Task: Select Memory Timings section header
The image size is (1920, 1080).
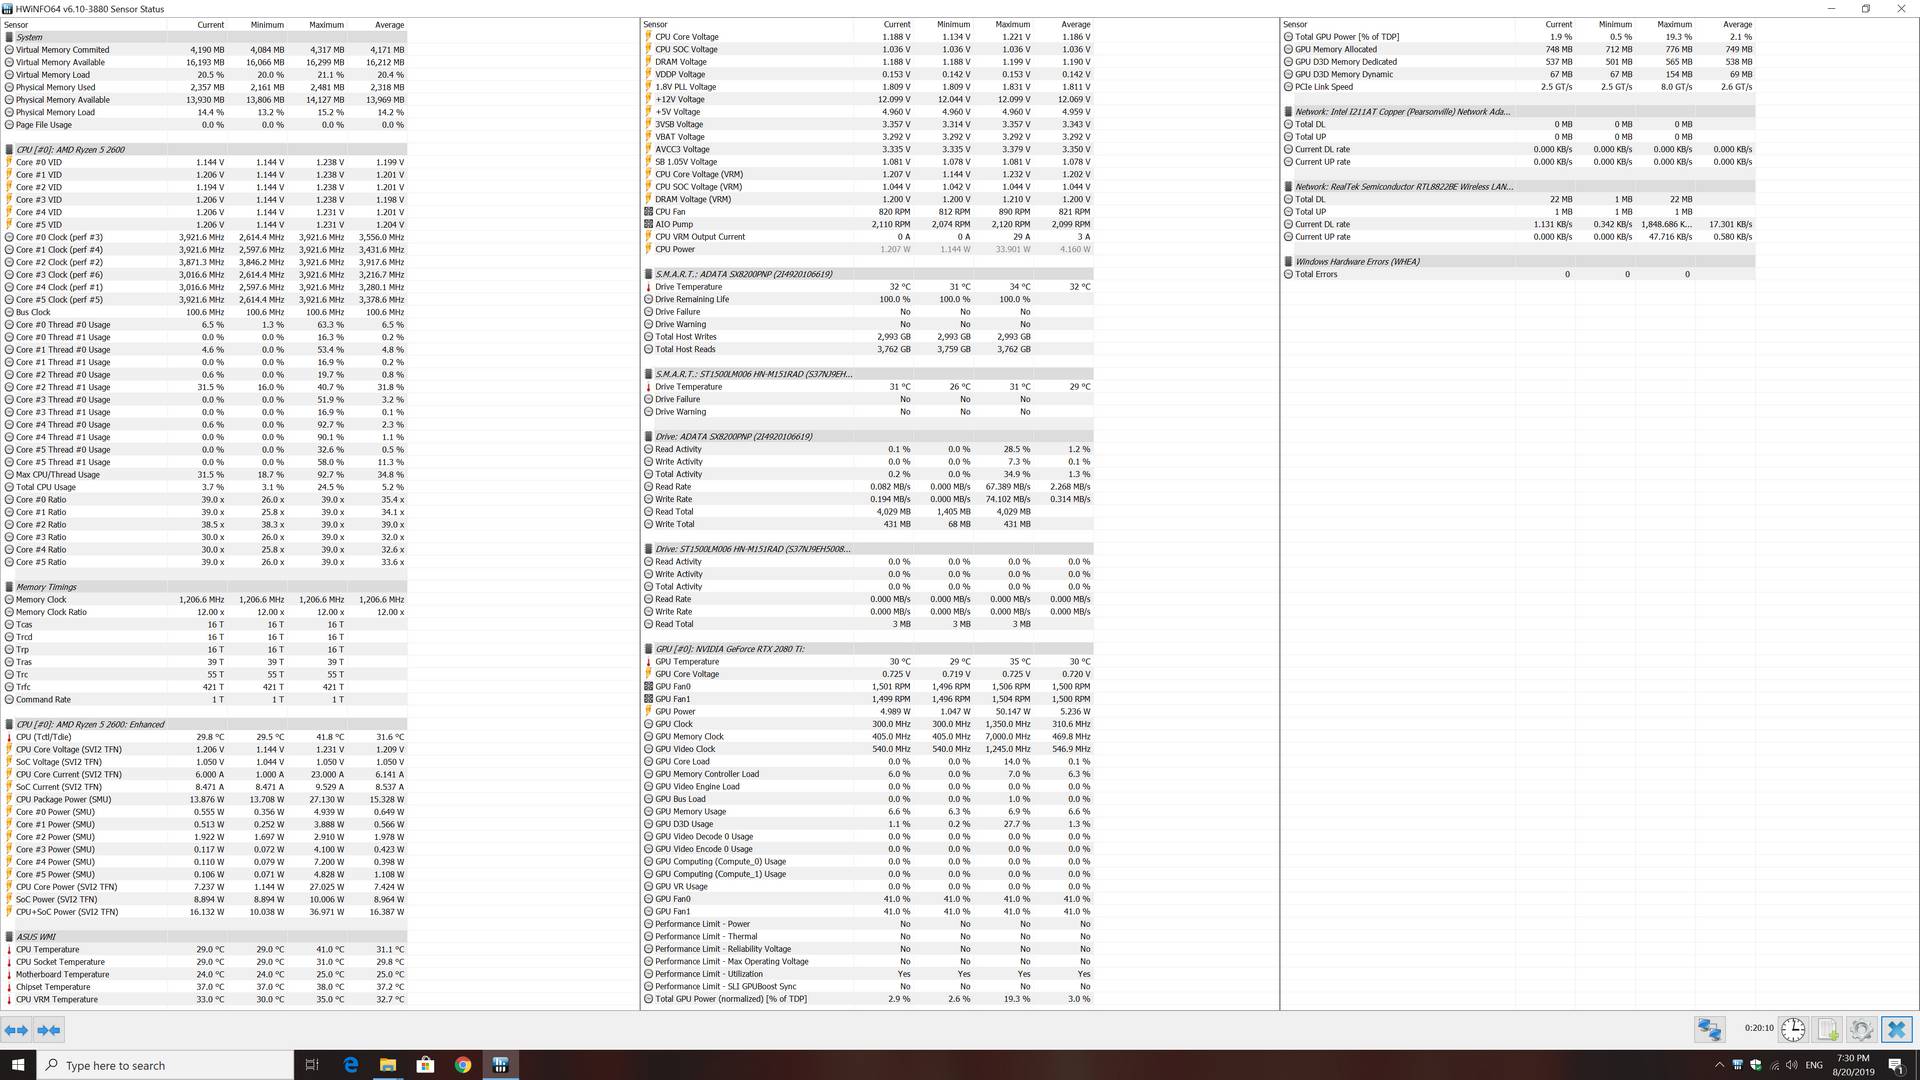Action: pos(205,587)
